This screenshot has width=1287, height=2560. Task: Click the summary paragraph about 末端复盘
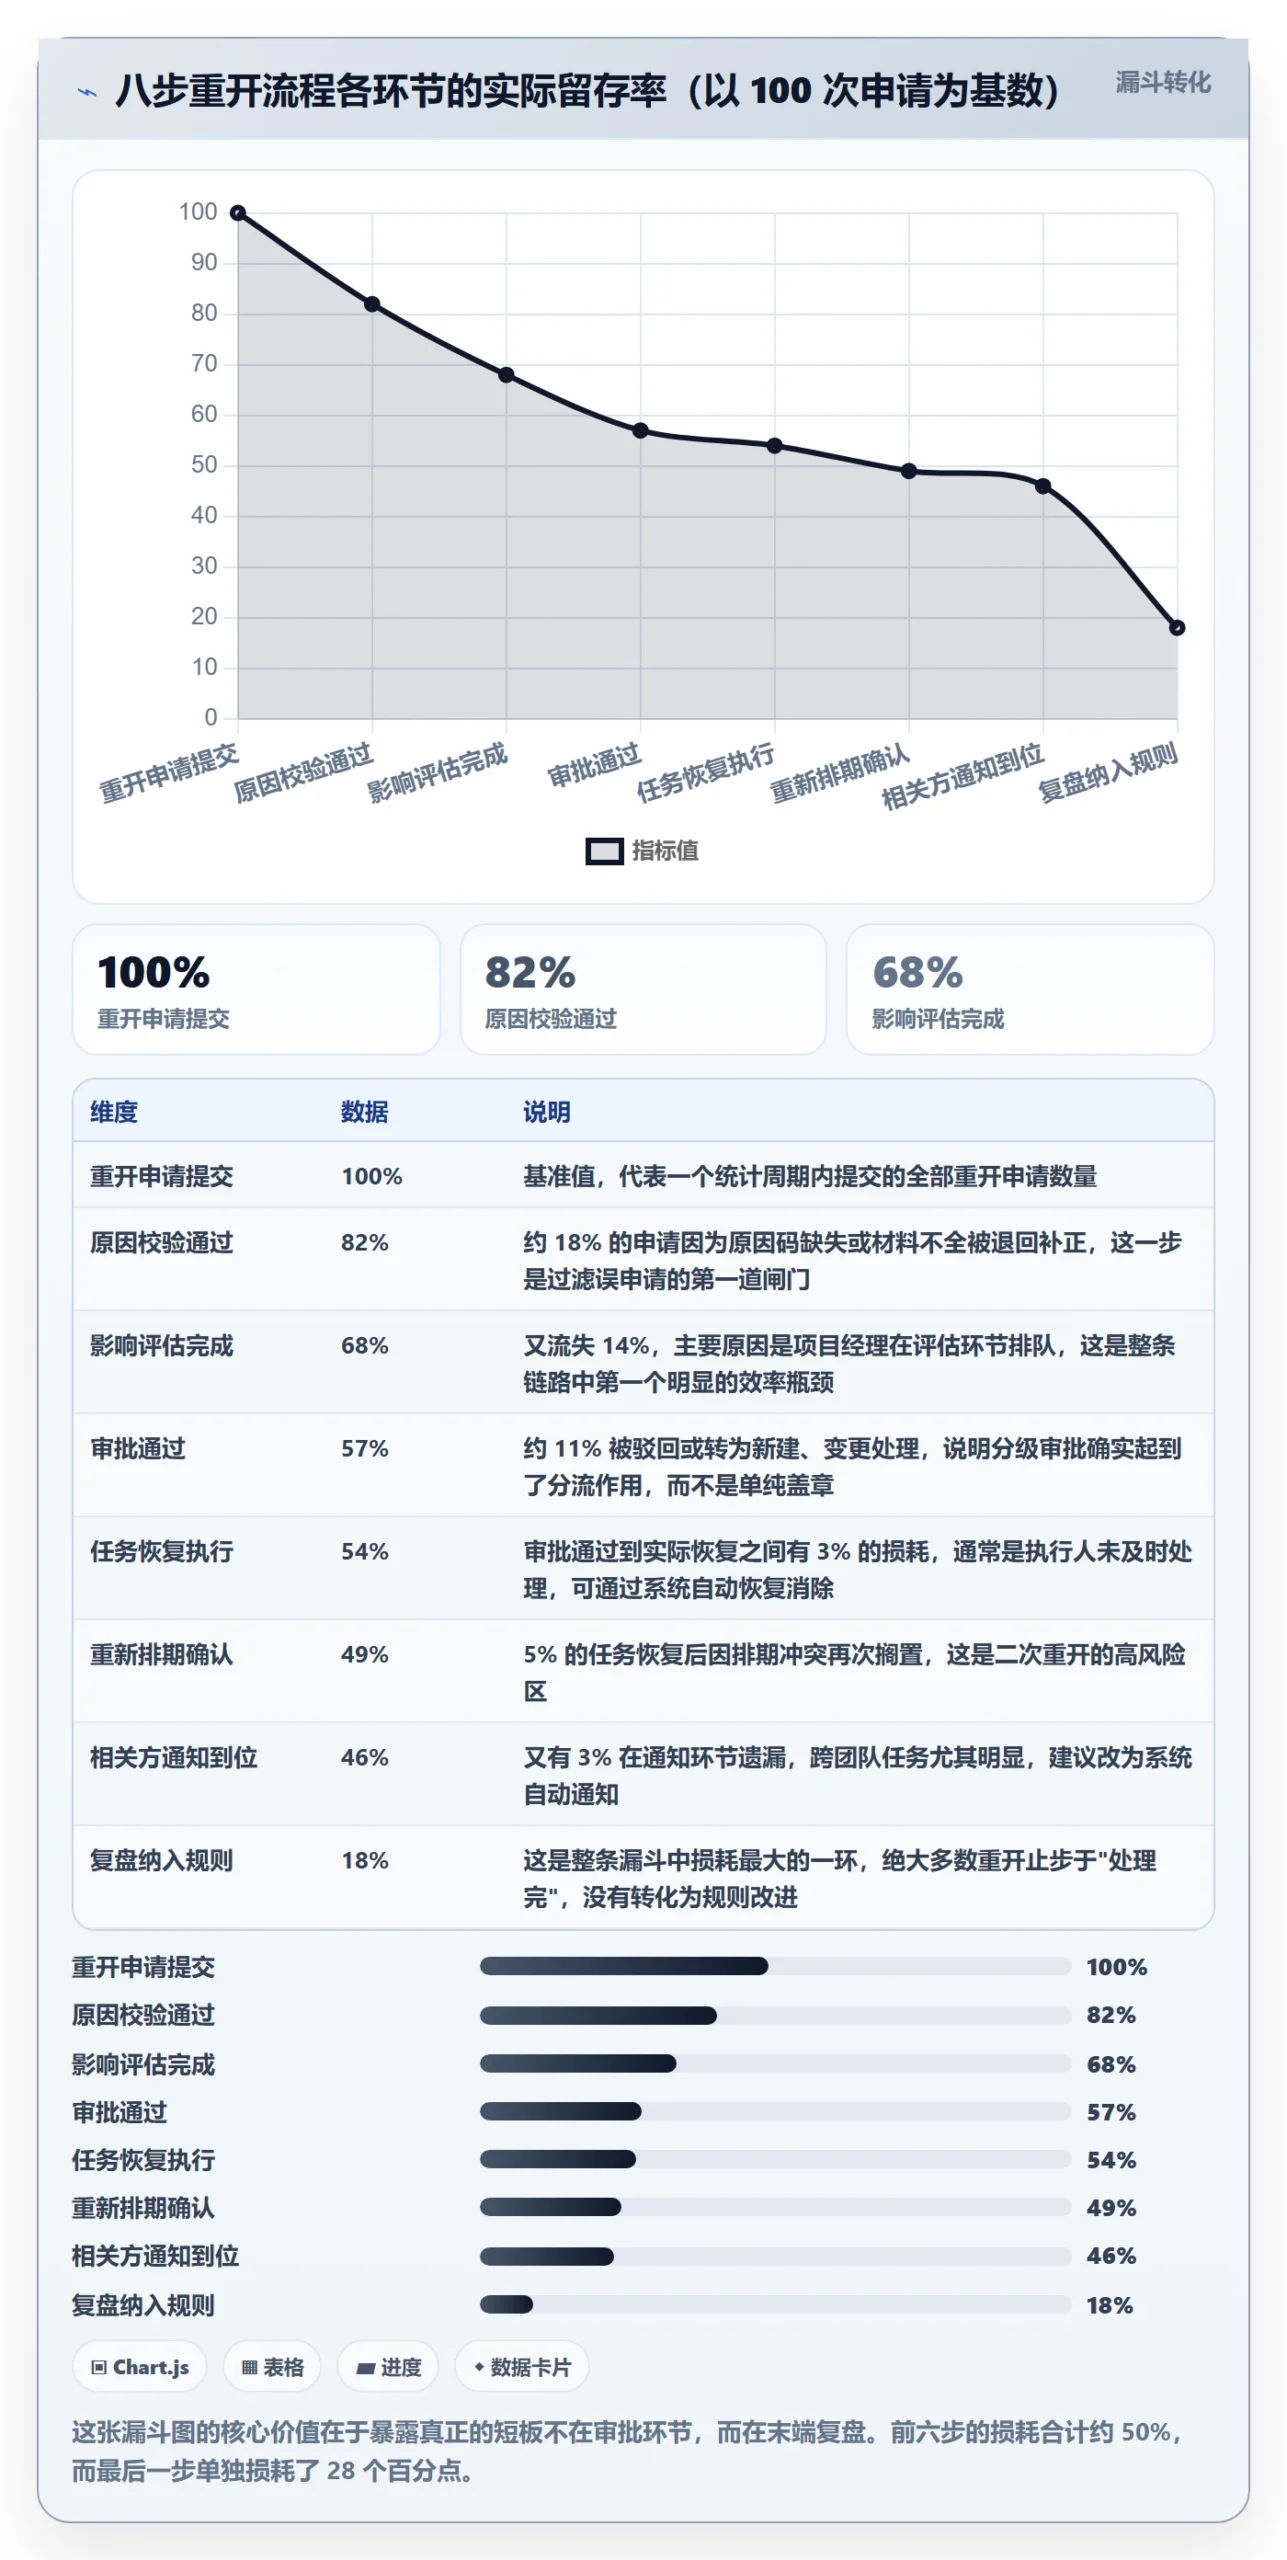pyautogui.click(x=630, y=2452)
